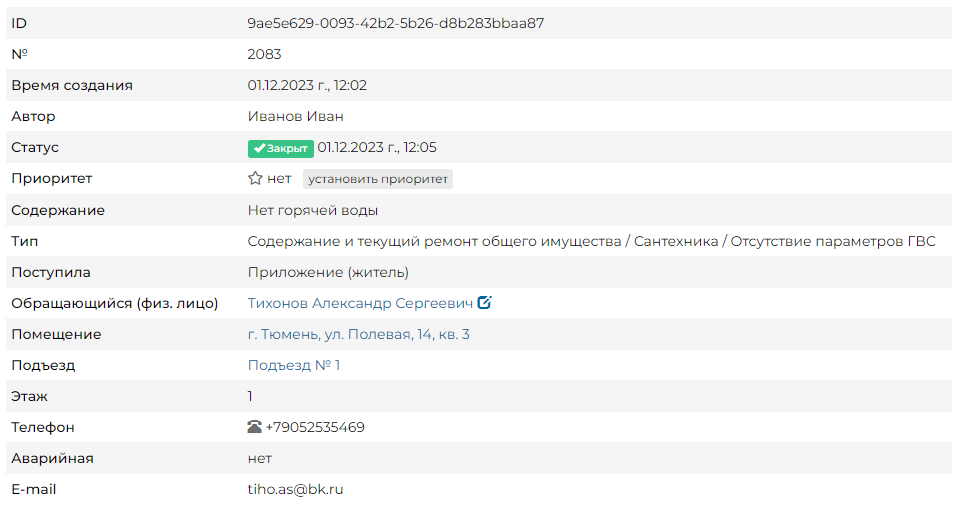958x509 pixels.
Task: Click the Приложение (житель) source value
Action: tap(328, 273)
